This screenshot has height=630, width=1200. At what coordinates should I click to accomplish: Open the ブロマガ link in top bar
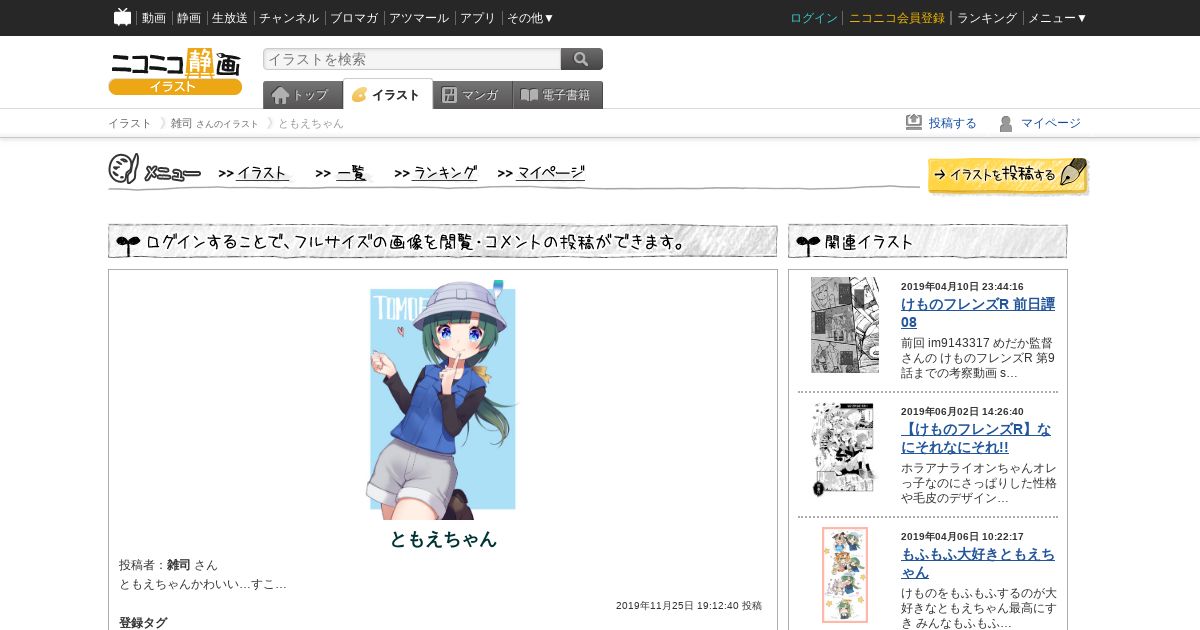click(x=354, y=18)
